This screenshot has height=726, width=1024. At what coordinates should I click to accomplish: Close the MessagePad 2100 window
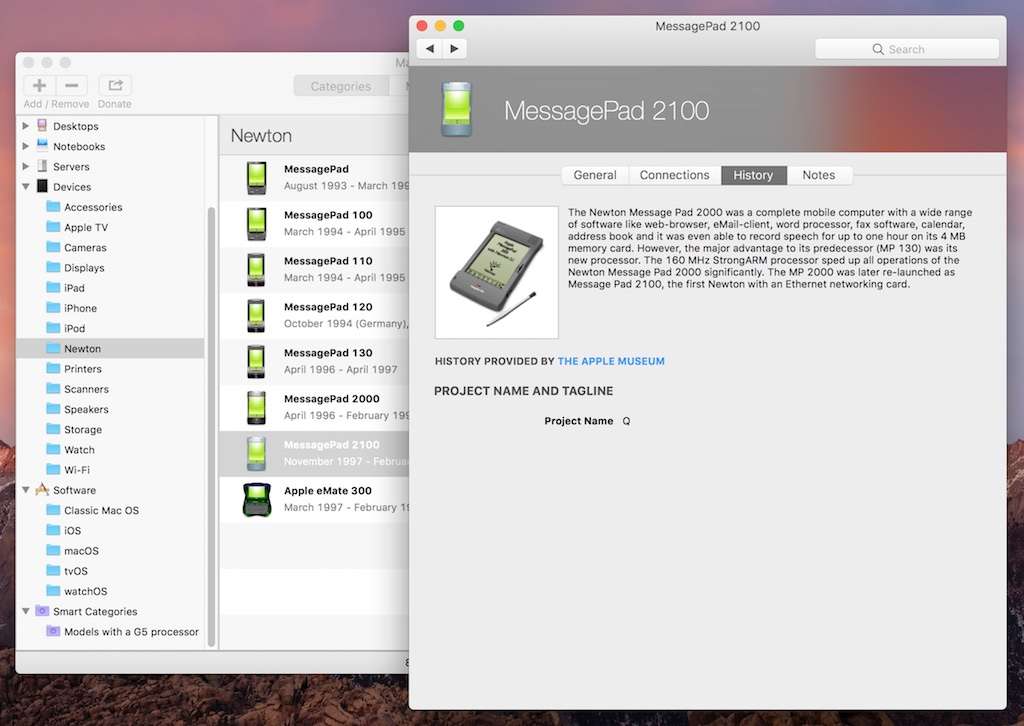pyautogui.click(x=422, y=25)
